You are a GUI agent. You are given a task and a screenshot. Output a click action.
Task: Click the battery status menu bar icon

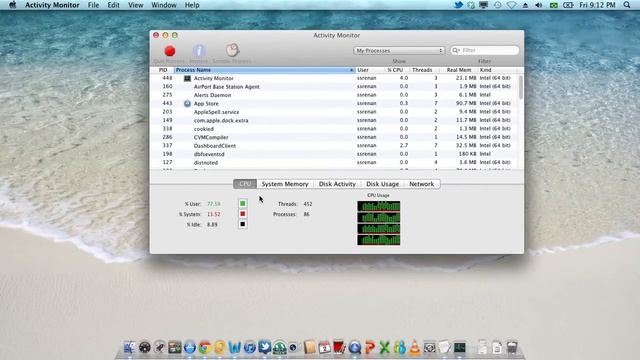568,5
